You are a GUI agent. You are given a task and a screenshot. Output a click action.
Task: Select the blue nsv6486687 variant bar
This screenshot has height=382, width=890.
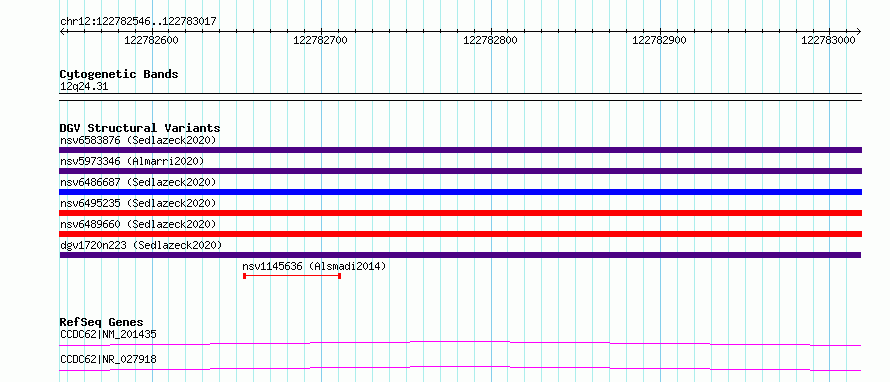pyautogui.click(x=460, y=192)
